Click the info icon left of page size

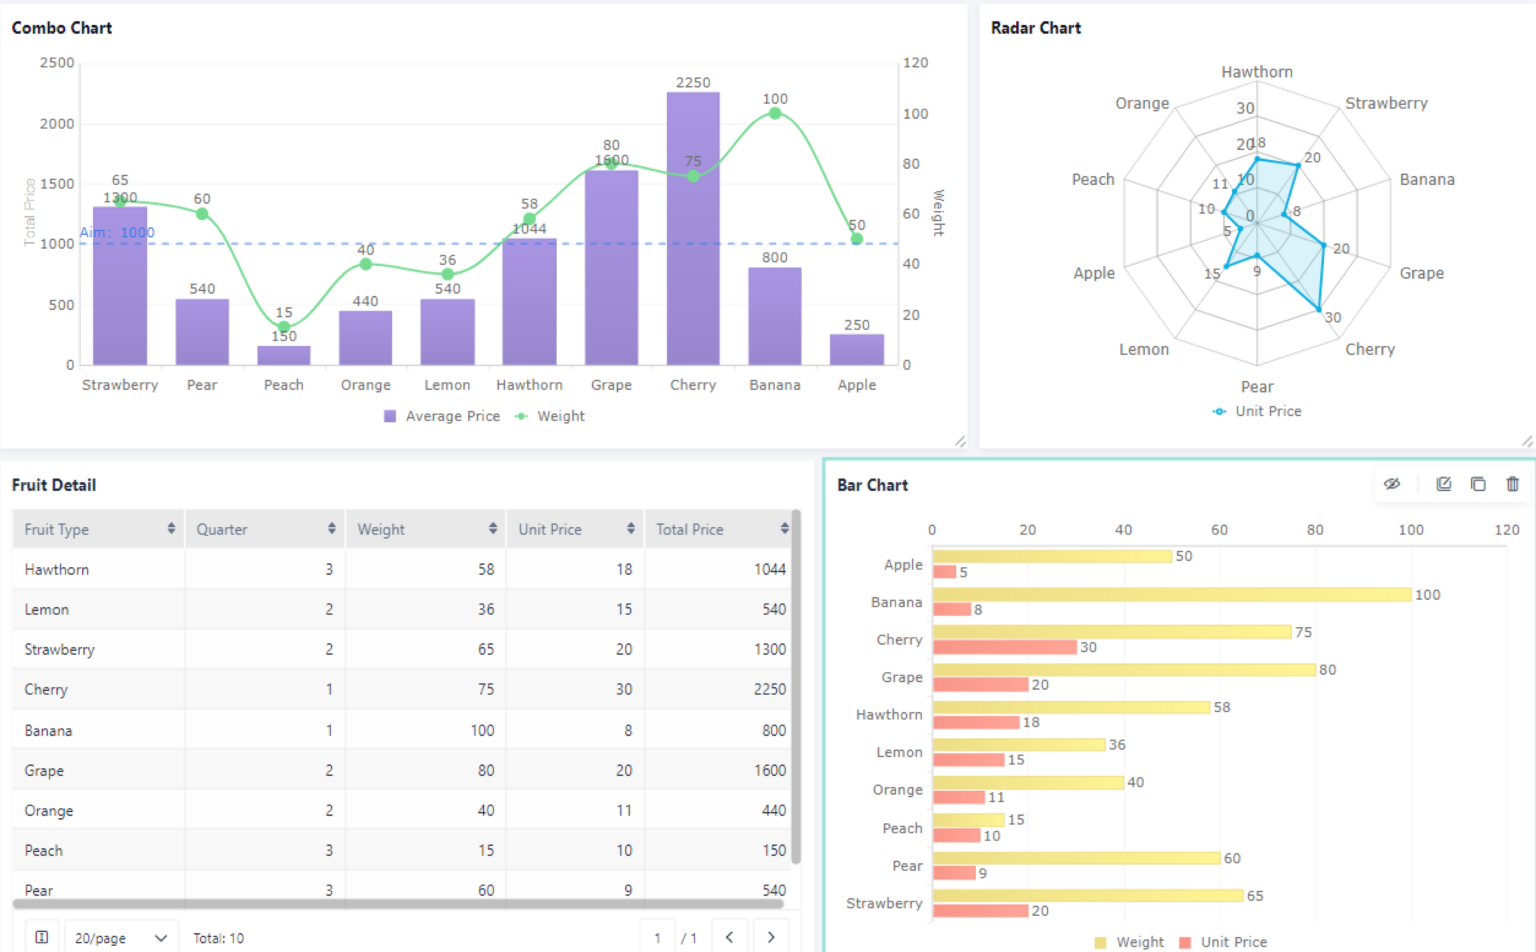tap(42, 937)
